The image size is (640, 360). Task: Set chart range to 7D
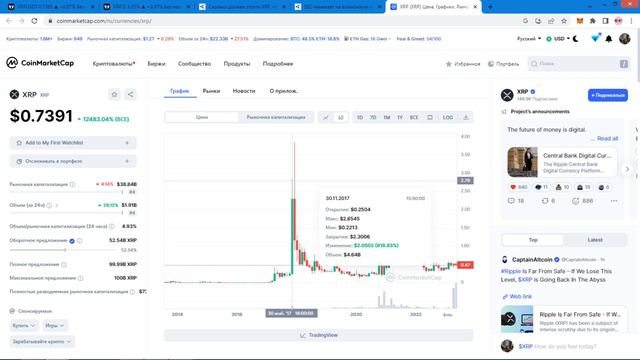[x=373, y=118]
